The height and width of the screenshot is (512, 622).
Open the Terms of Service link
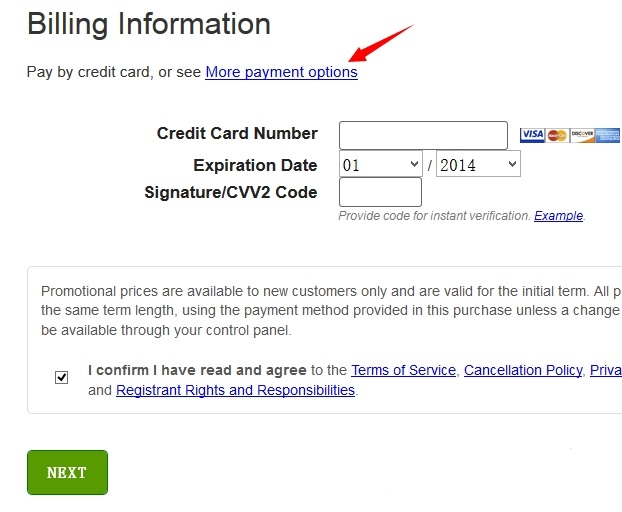click(403, 370)
